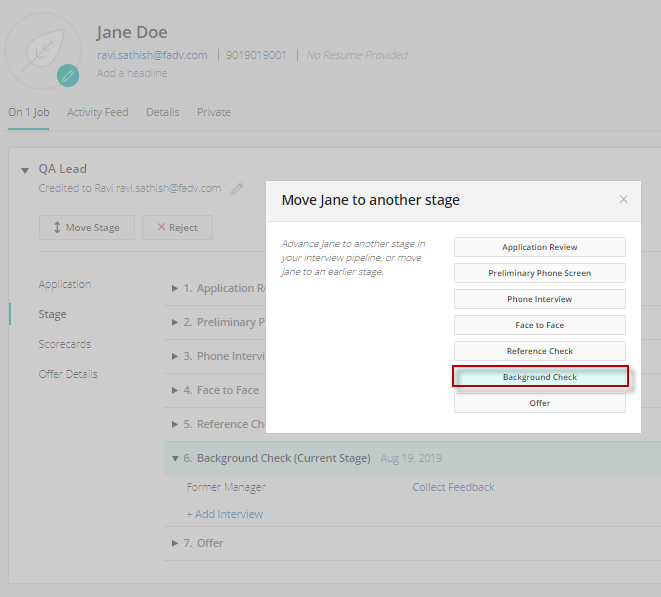
Task: Click the Reject button
Action: pyautogui.click(x=177, y=228)
